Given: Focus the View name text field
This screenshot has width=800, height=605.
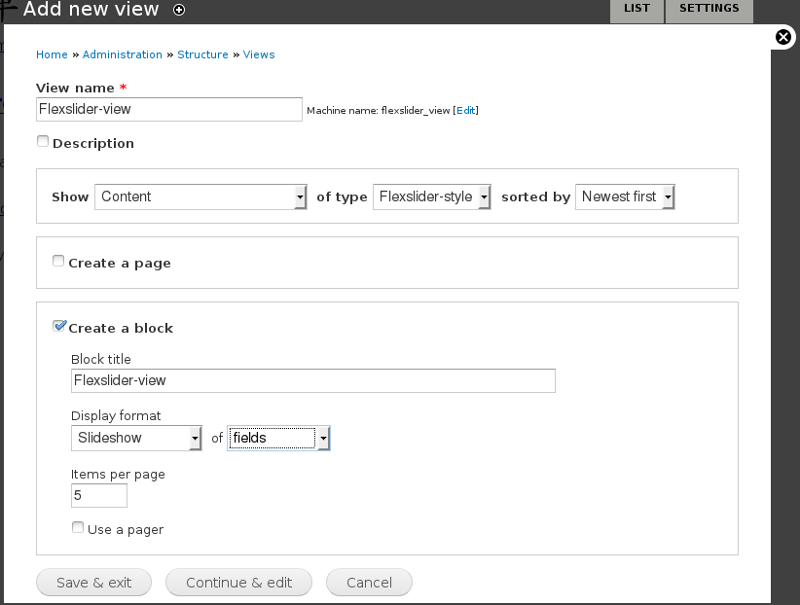Looking at the screenshot, I should pyautogui.click(x=169, y=110).
